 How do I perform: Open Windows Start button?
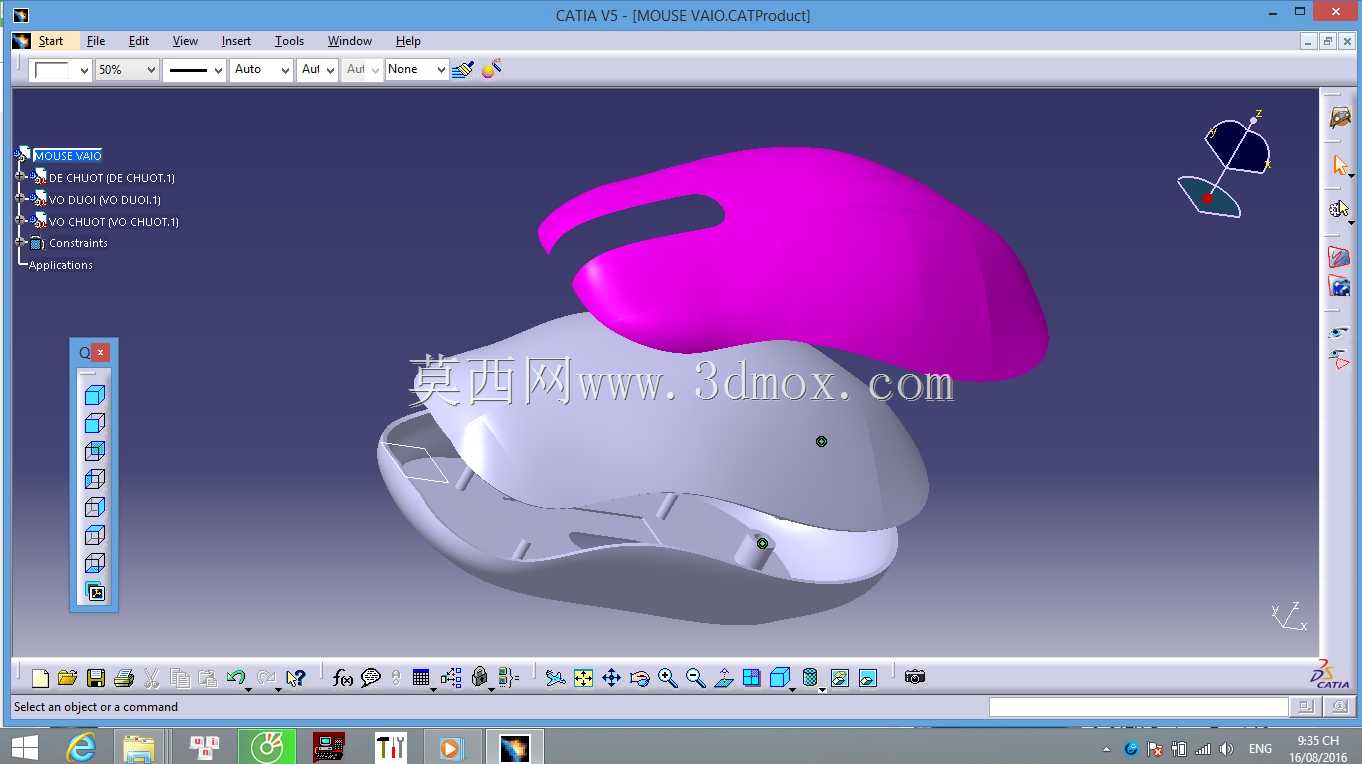click(25, 747)
